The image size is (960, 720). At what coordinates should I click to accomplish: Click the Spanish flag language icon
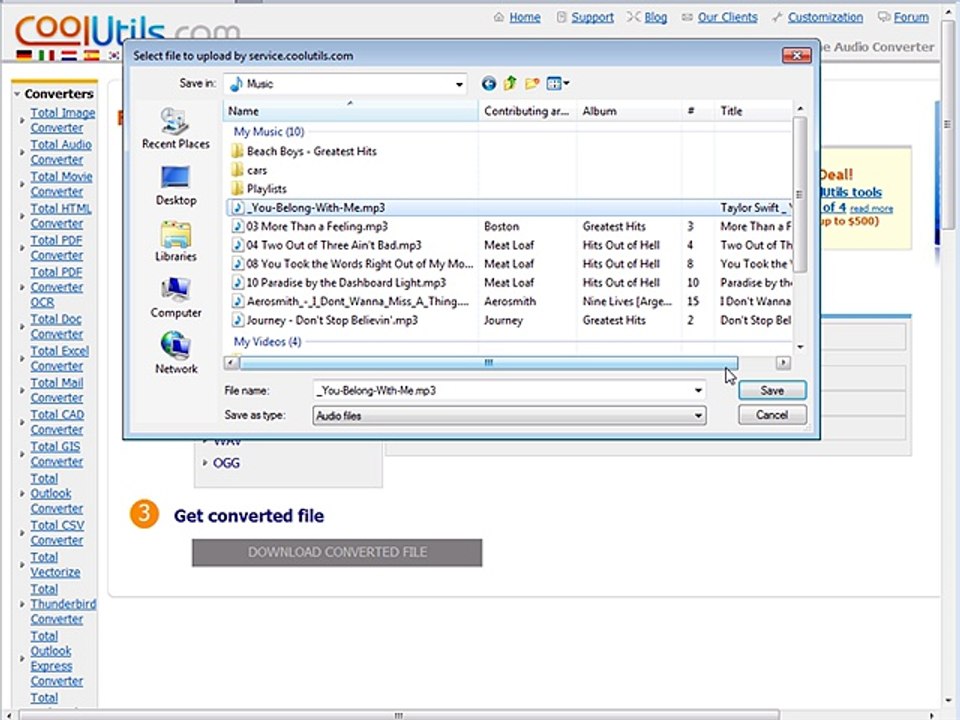pyautogui.click(x=91, y=56)
